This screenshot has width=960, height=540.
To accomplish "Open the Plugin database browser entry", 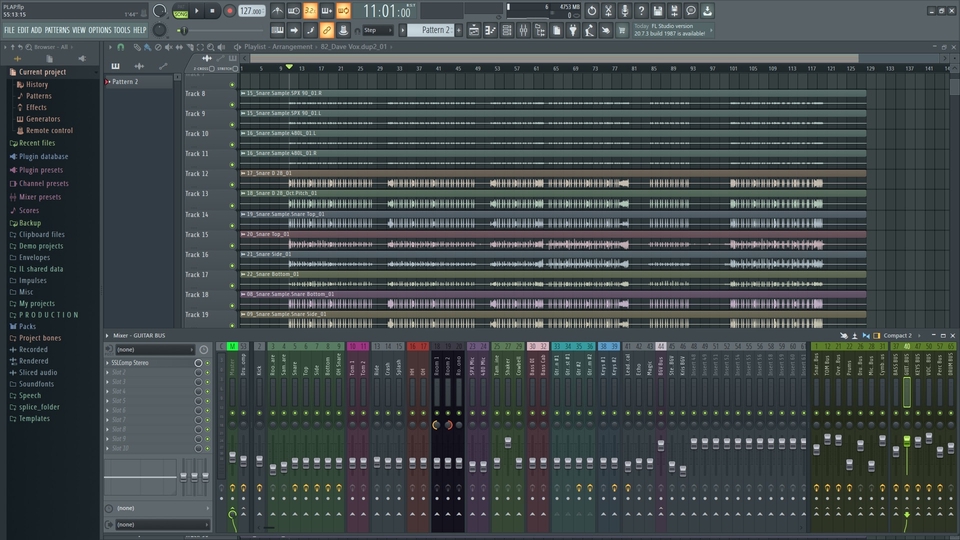I will 43,157.
